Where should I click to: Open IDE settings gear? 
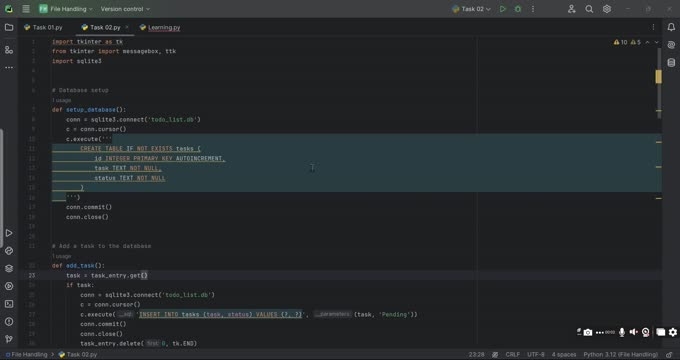[x=607, y=9]
